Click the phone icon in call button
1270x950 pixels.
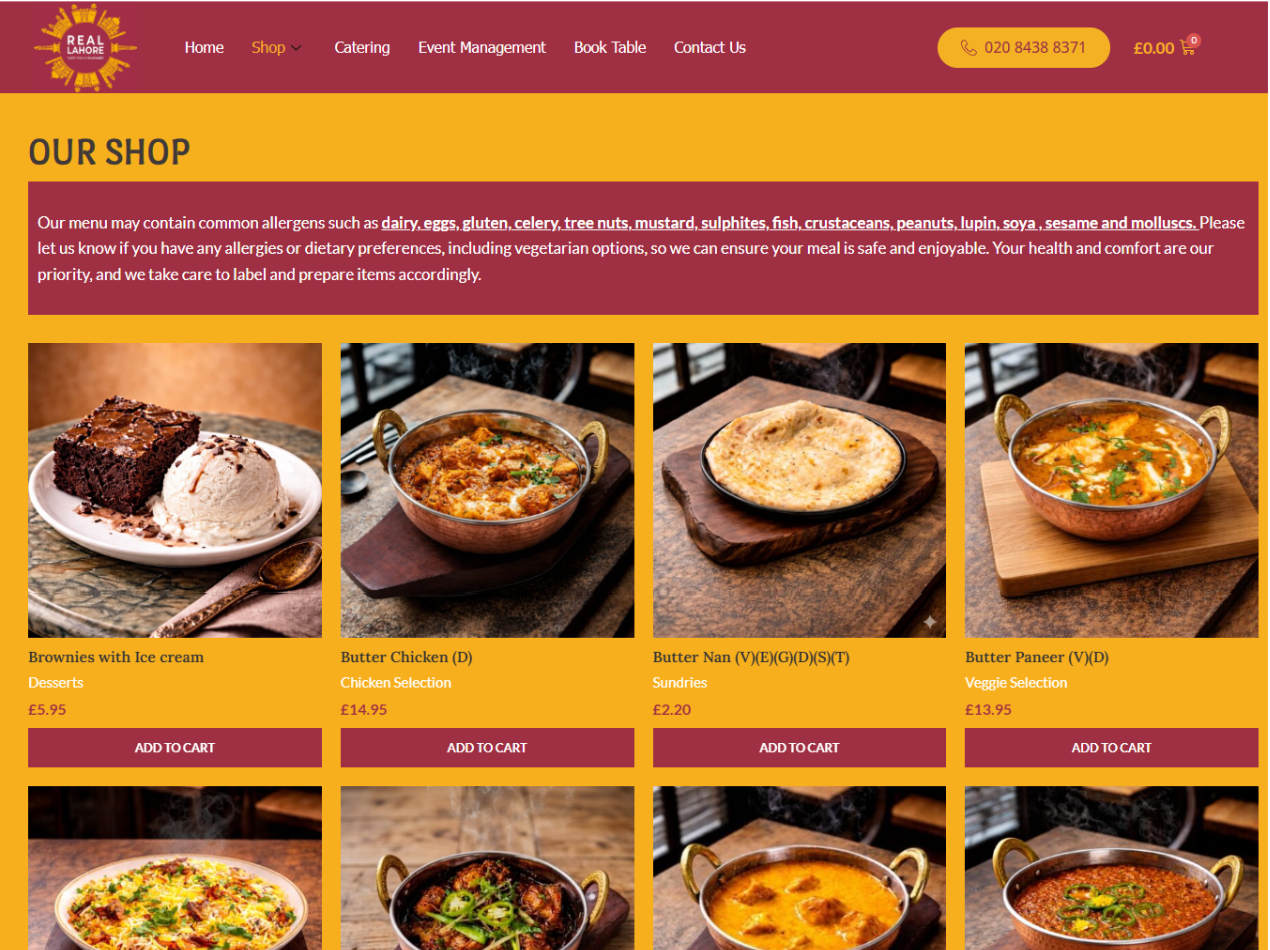click(x=968, y=47)
